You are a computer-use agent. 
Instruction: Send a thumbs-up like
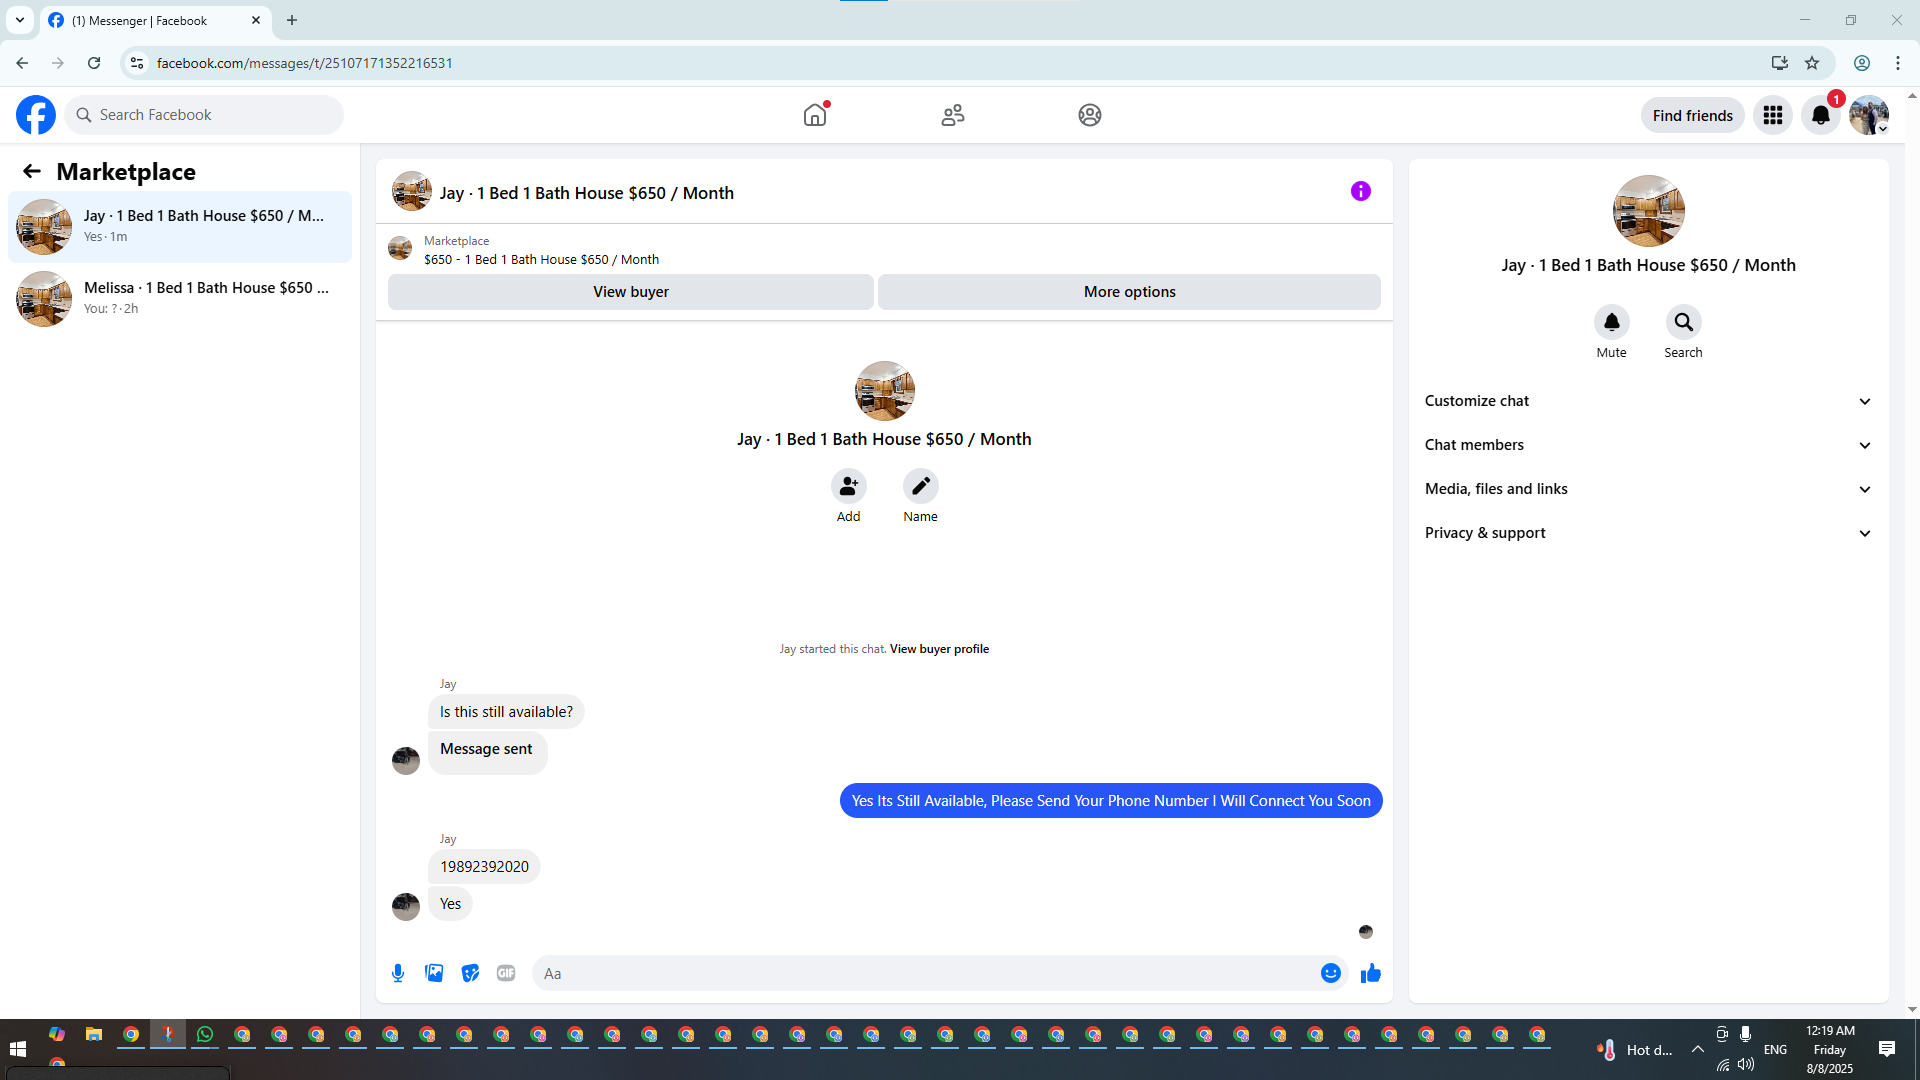(x=1370, y=973)
